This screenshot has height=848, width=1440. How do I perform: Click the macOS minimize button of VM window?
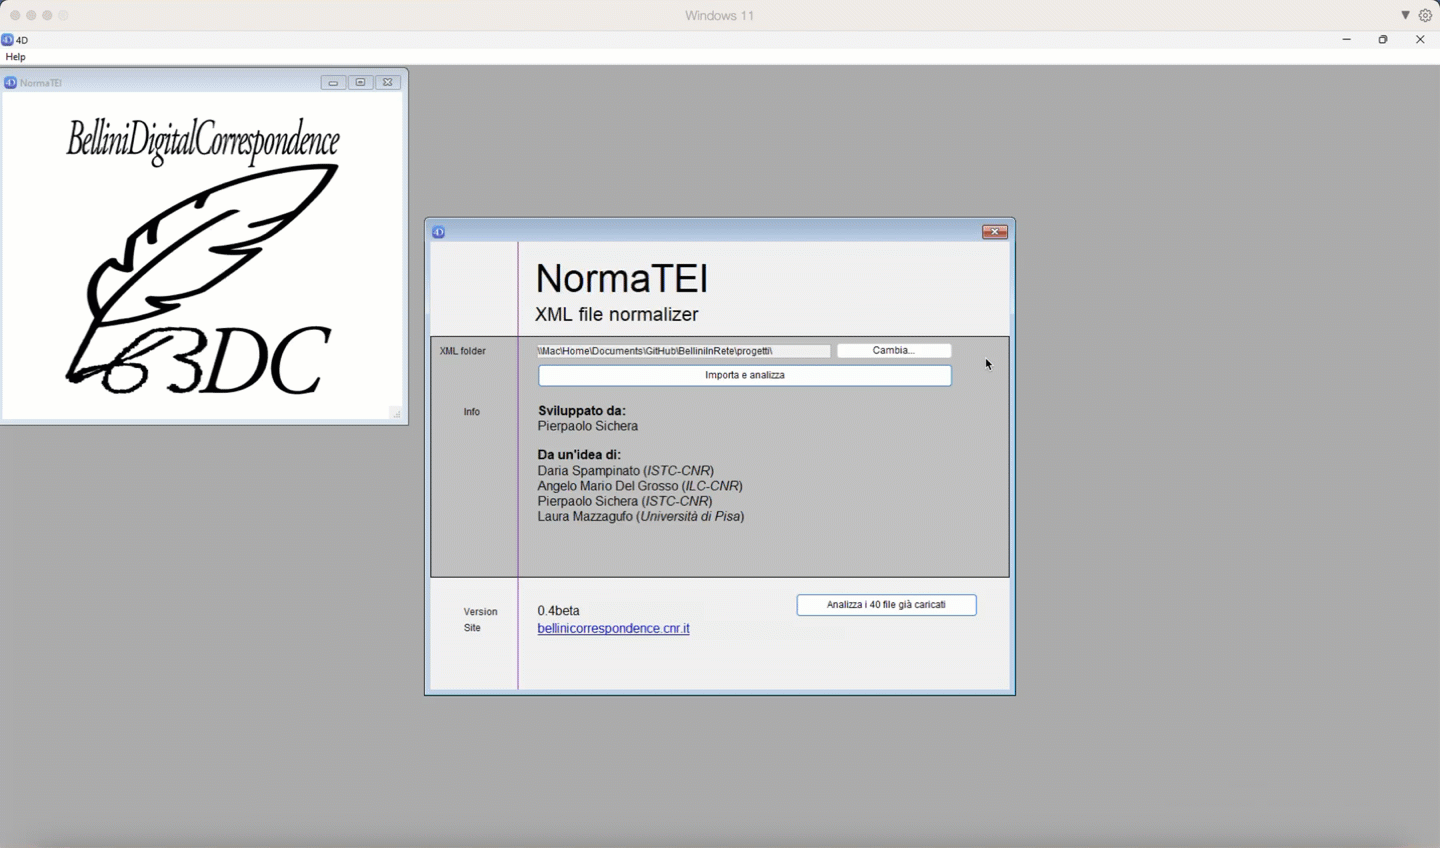(x=31, y=16)
